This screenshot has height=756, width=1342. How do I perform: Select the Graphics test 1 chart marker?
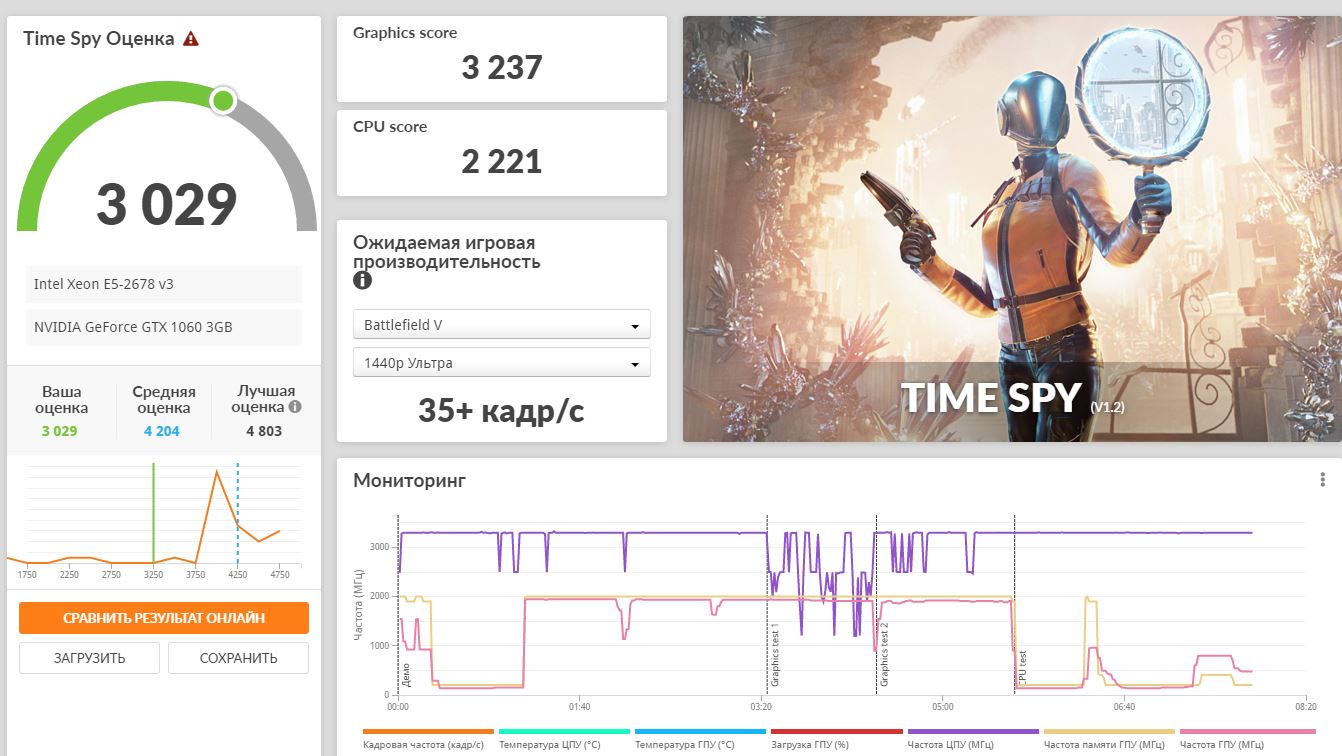coord(774,655)
